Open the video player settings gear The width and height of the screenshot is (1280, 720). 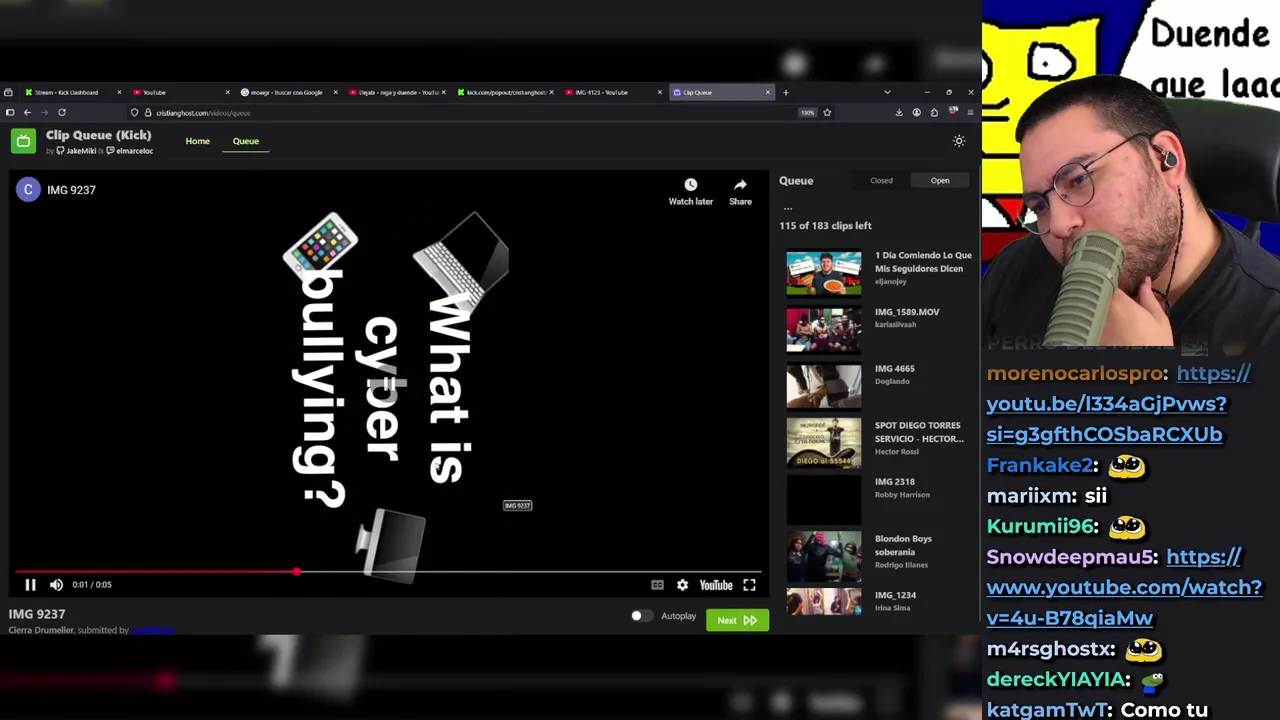[x=682, y=585]
